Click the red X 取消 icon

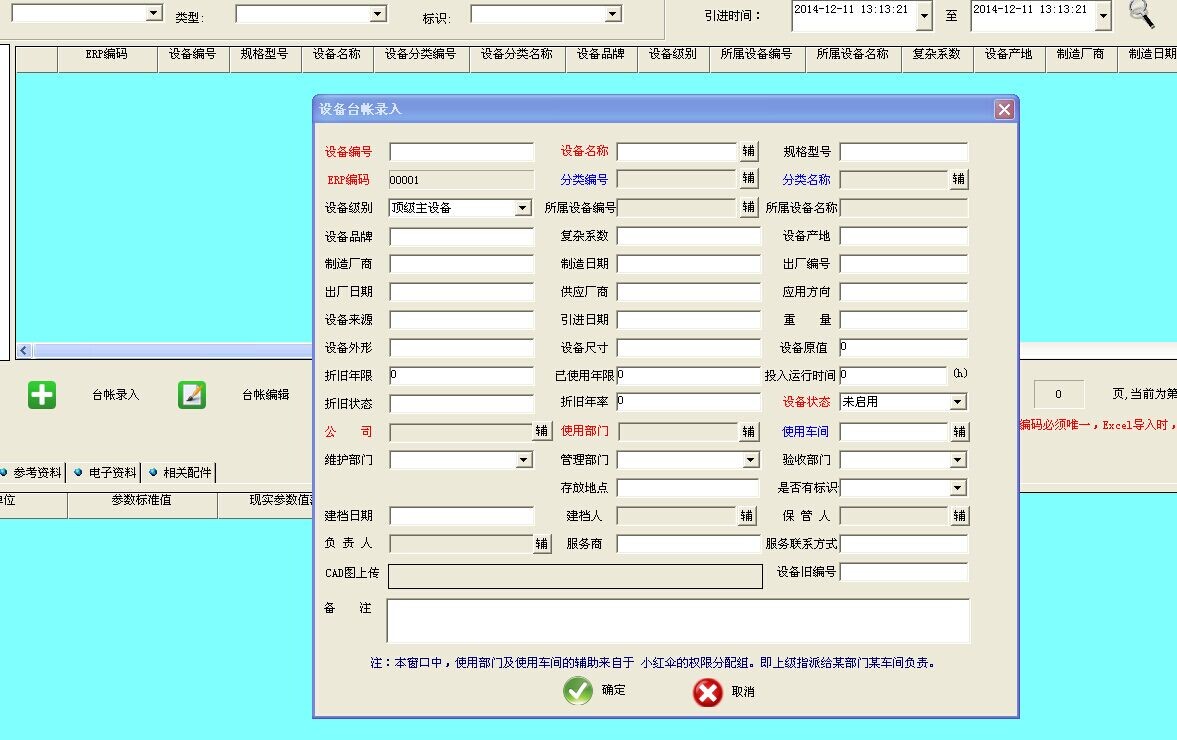pos(708,692)
